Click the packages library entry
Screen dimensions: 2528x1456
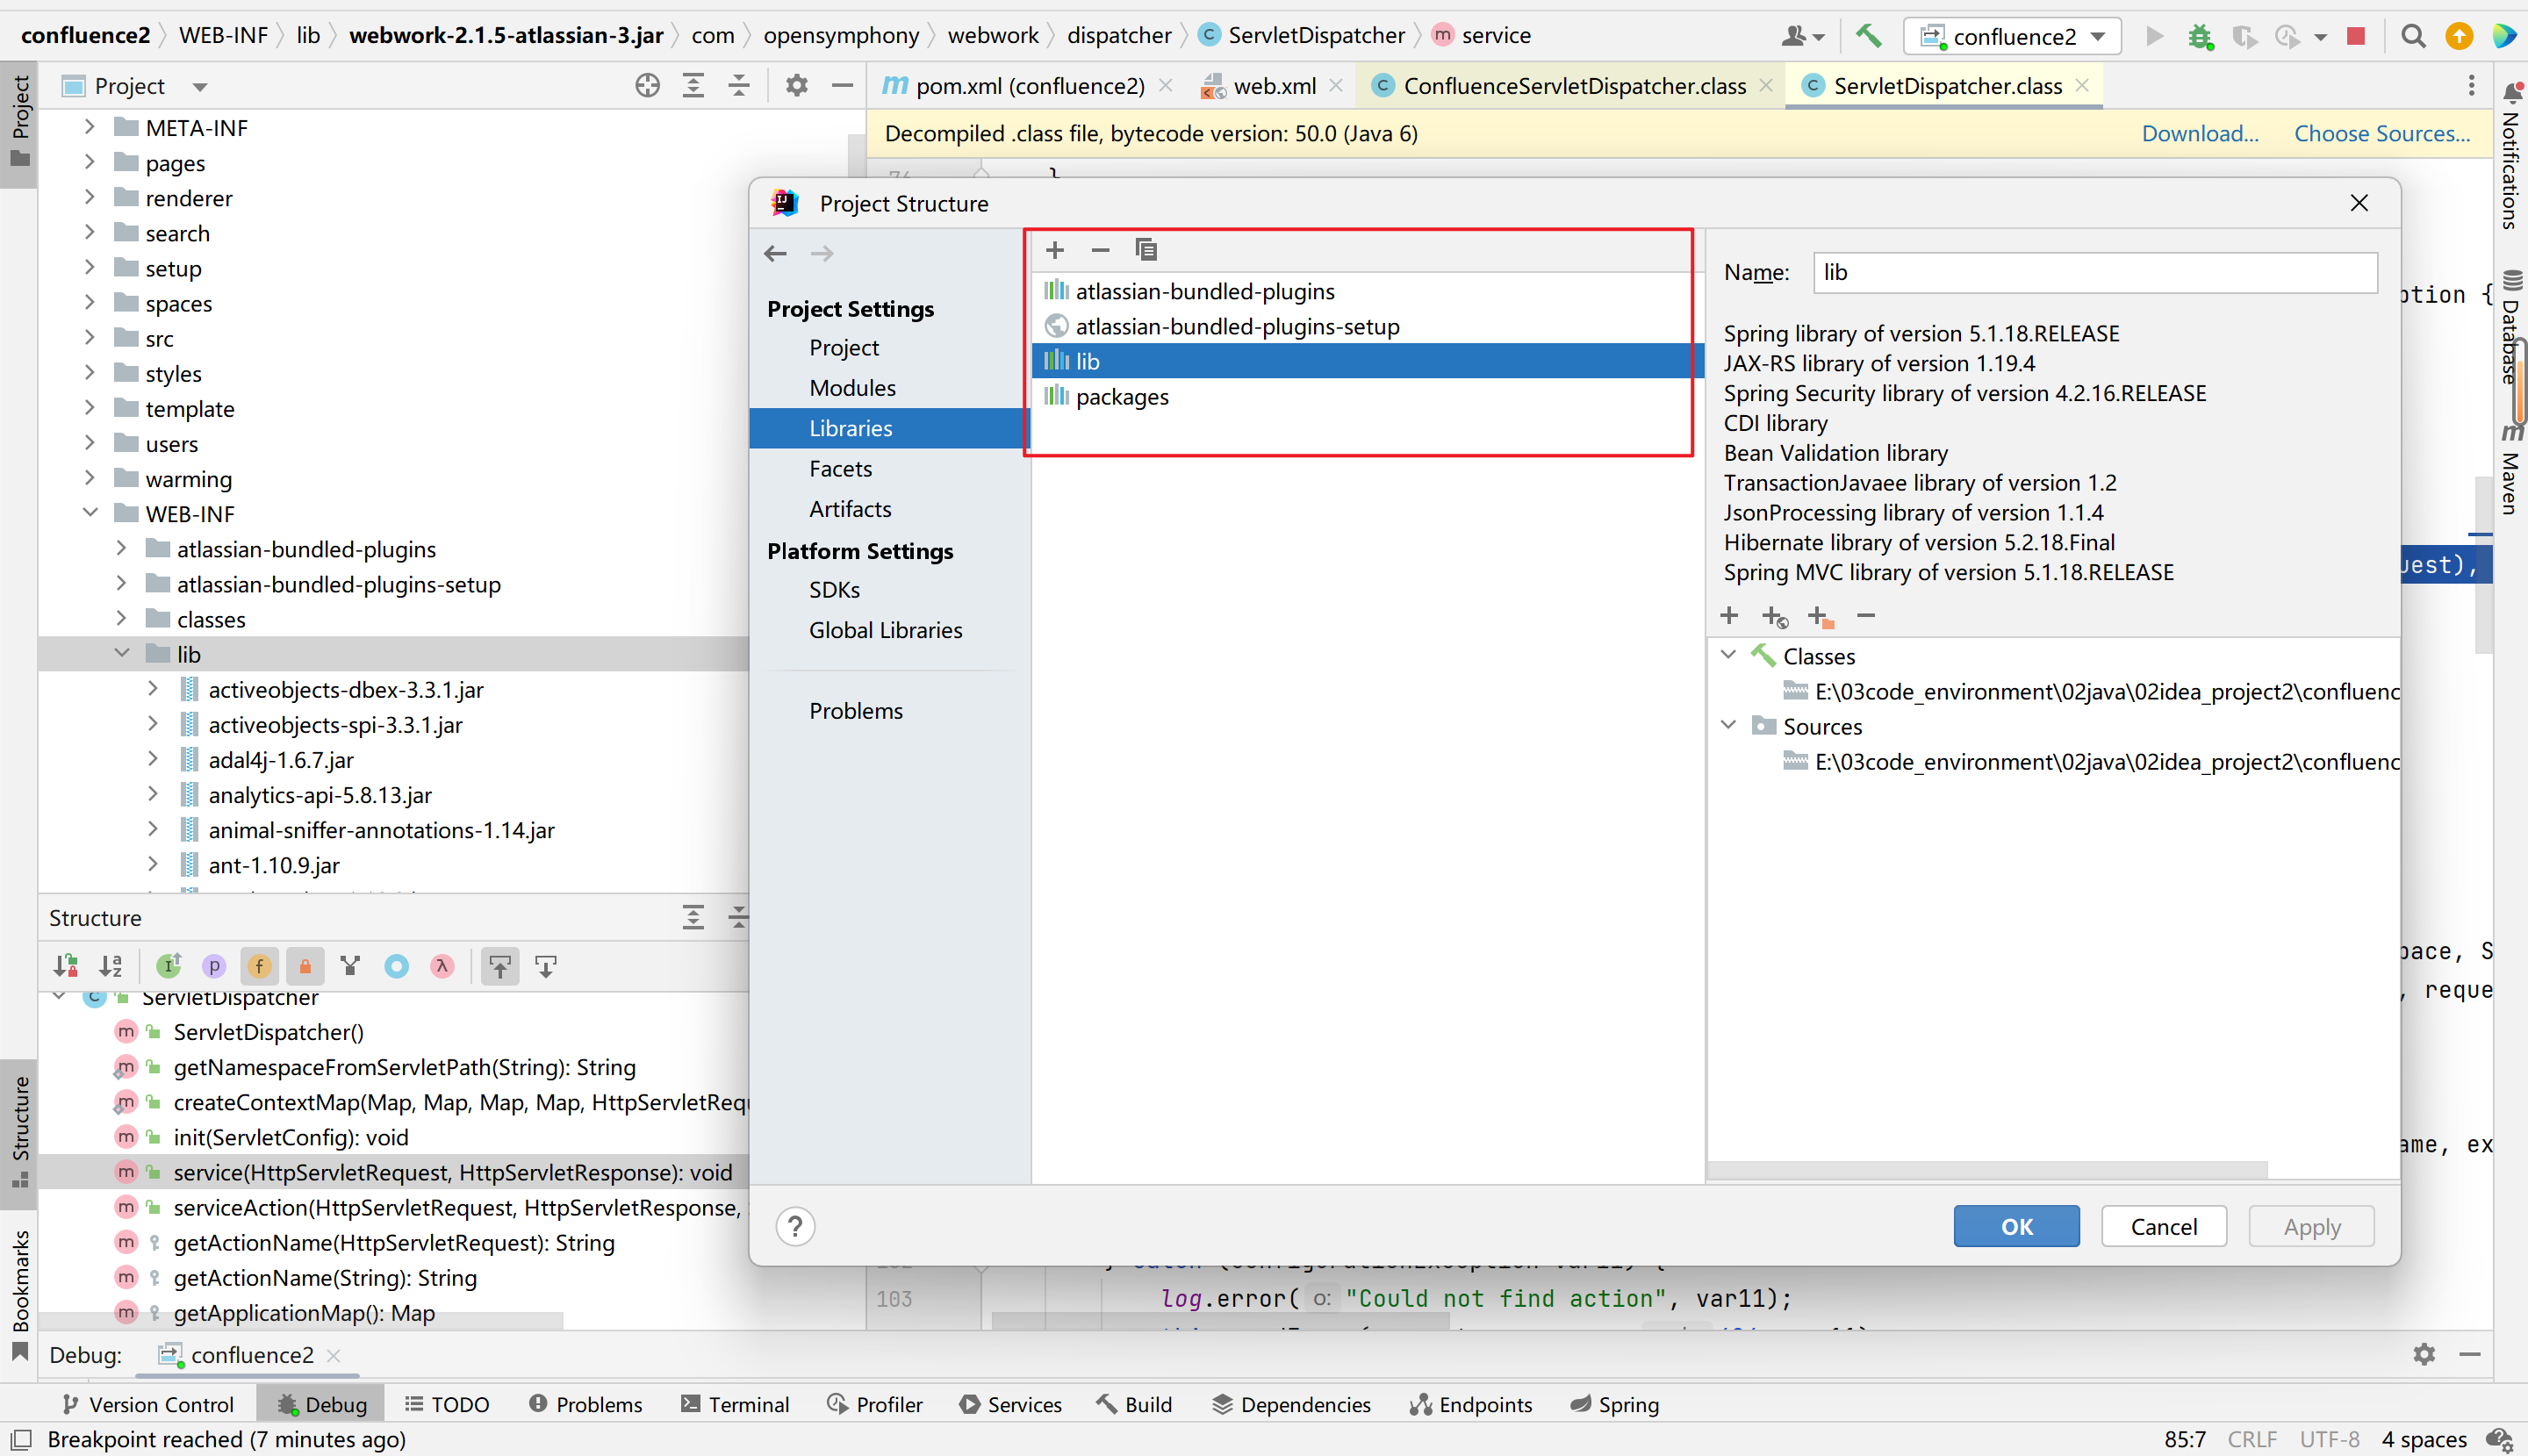[1120, 396]
